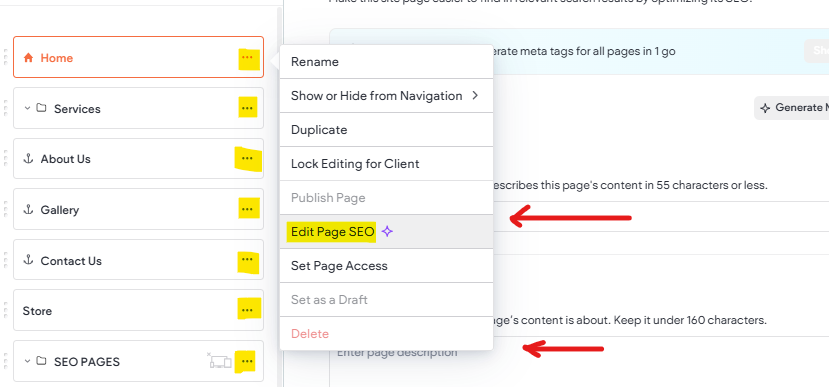The width and height of the screenshot is (829, 387).
Task: Click the '55 characters or less' hint text
Action: point(712,186)
